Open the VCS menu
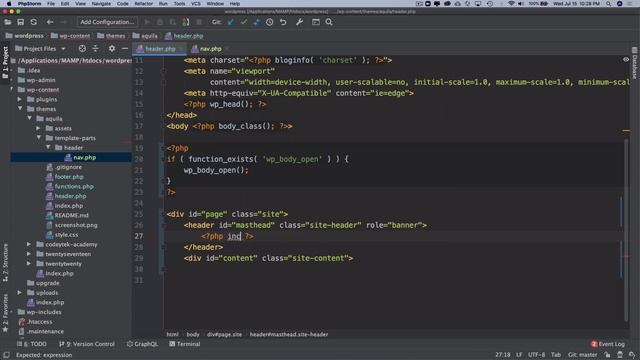 [x=196, y=4]
